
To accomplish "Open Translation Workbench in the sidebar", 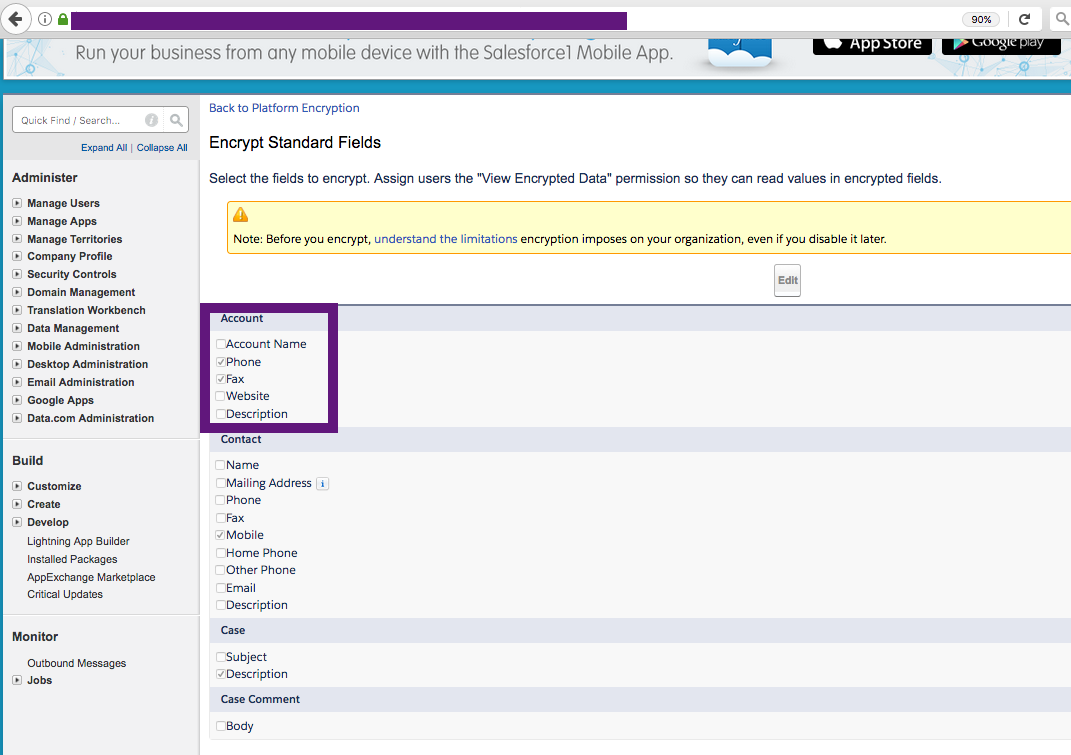I will pos(86,310).
